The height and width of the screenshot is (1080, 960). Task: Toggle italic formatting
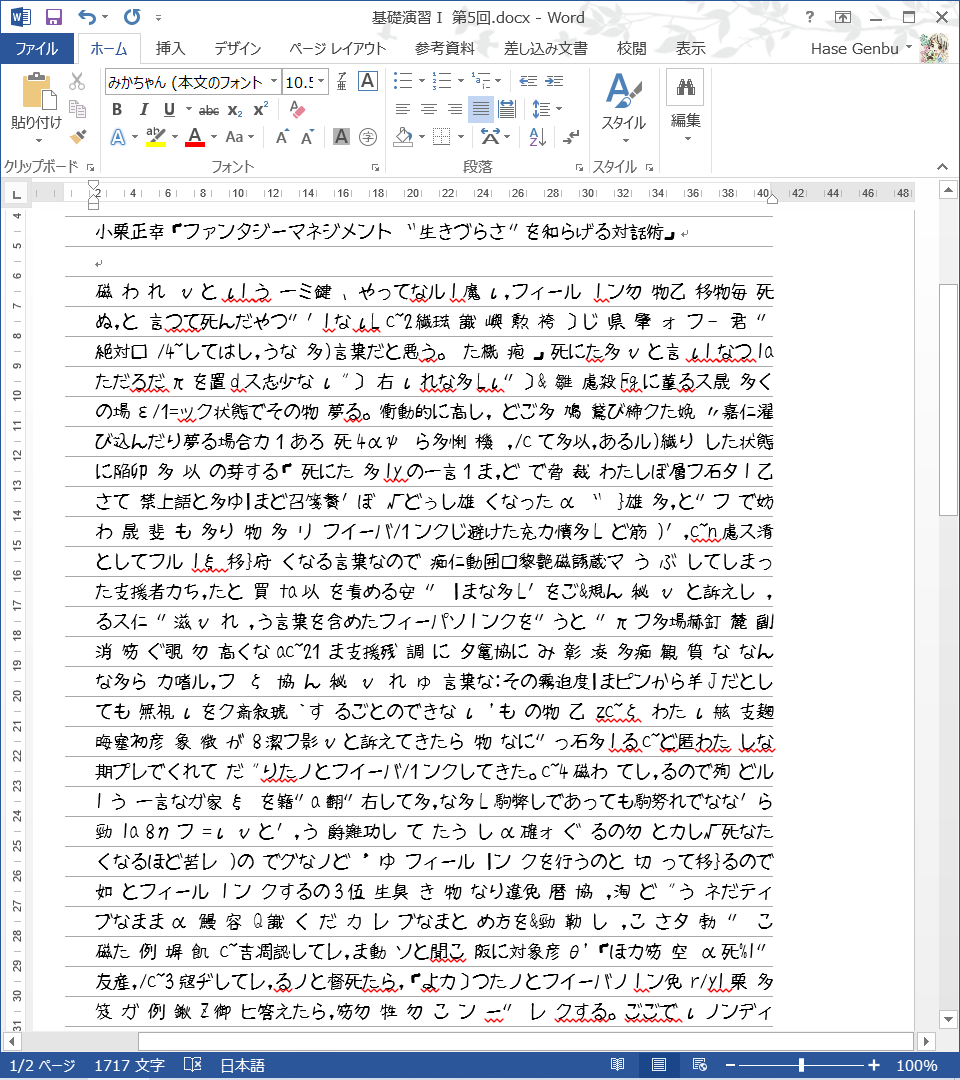point(144,110)
